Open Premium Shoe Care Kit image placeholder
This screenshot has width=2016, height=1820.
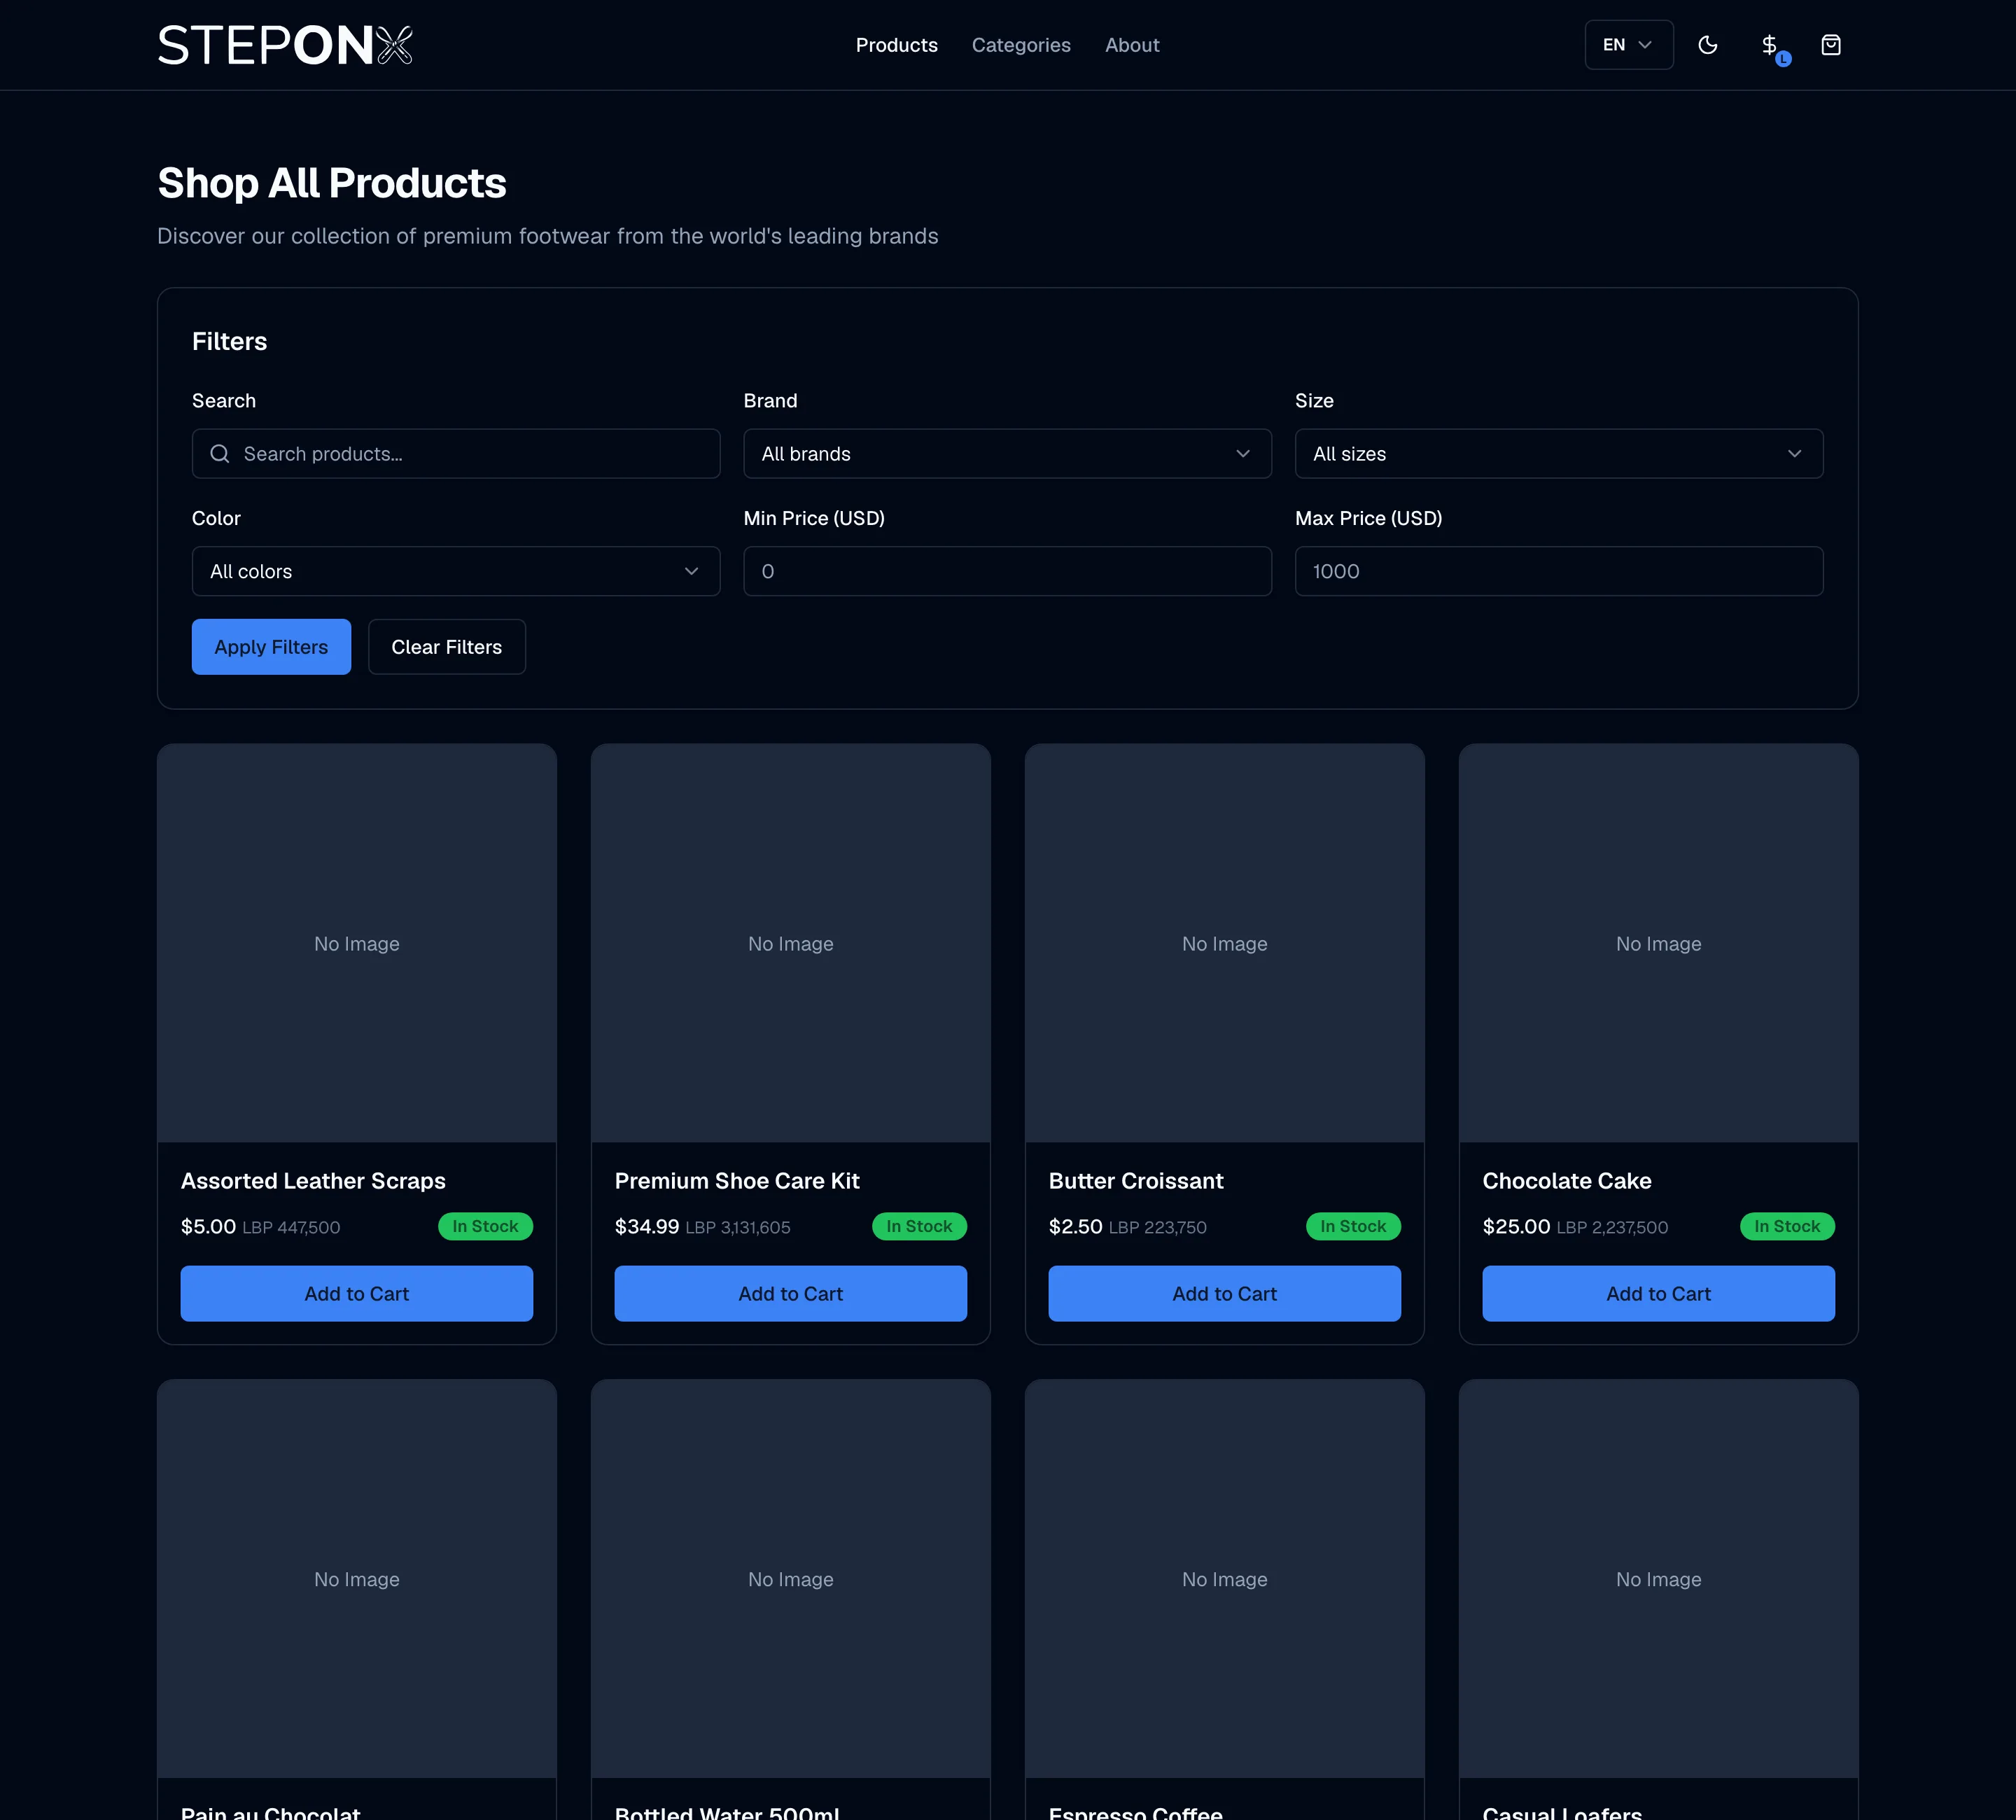tap(791, 943)
